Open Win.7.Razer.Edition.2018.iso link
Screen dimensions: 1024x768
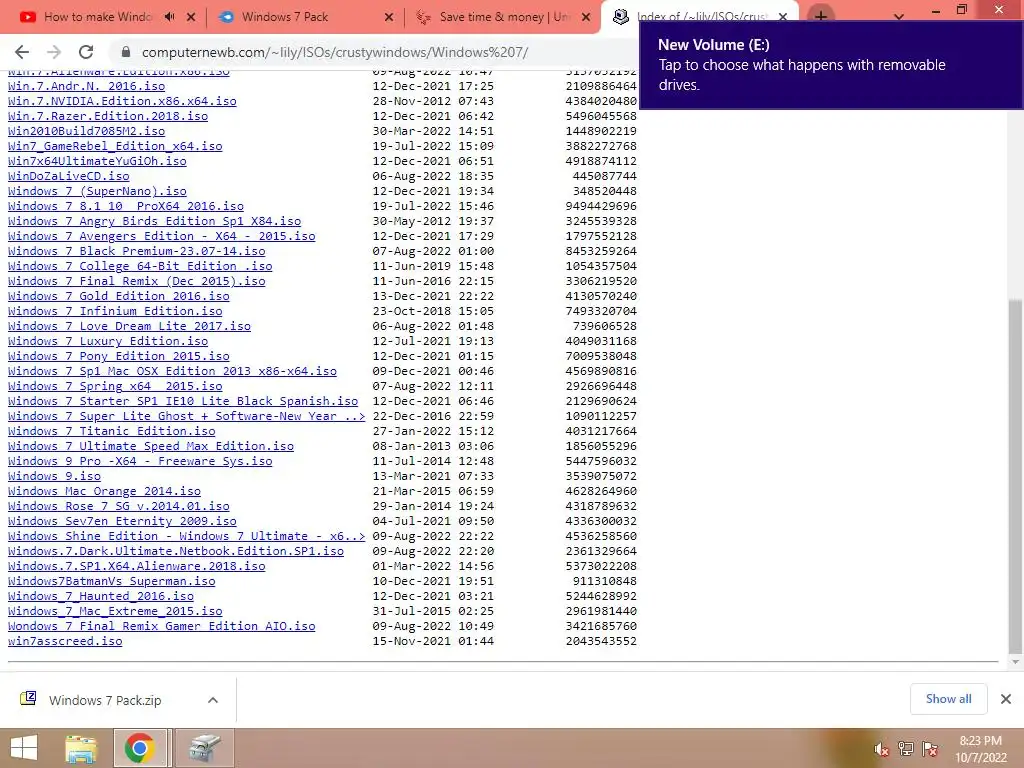tap(108, 116)
